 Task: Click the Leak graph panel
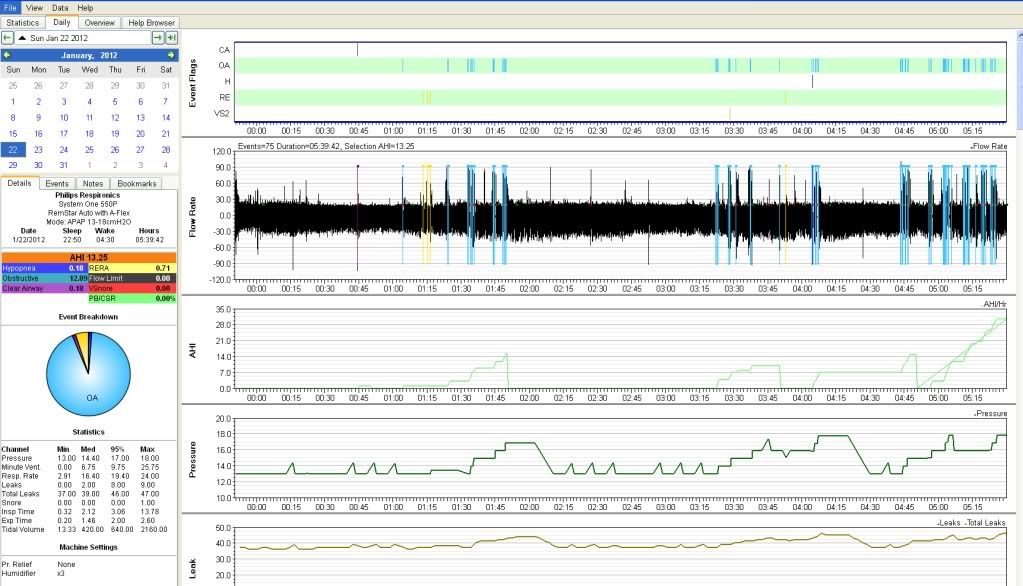tap(620, 557)
